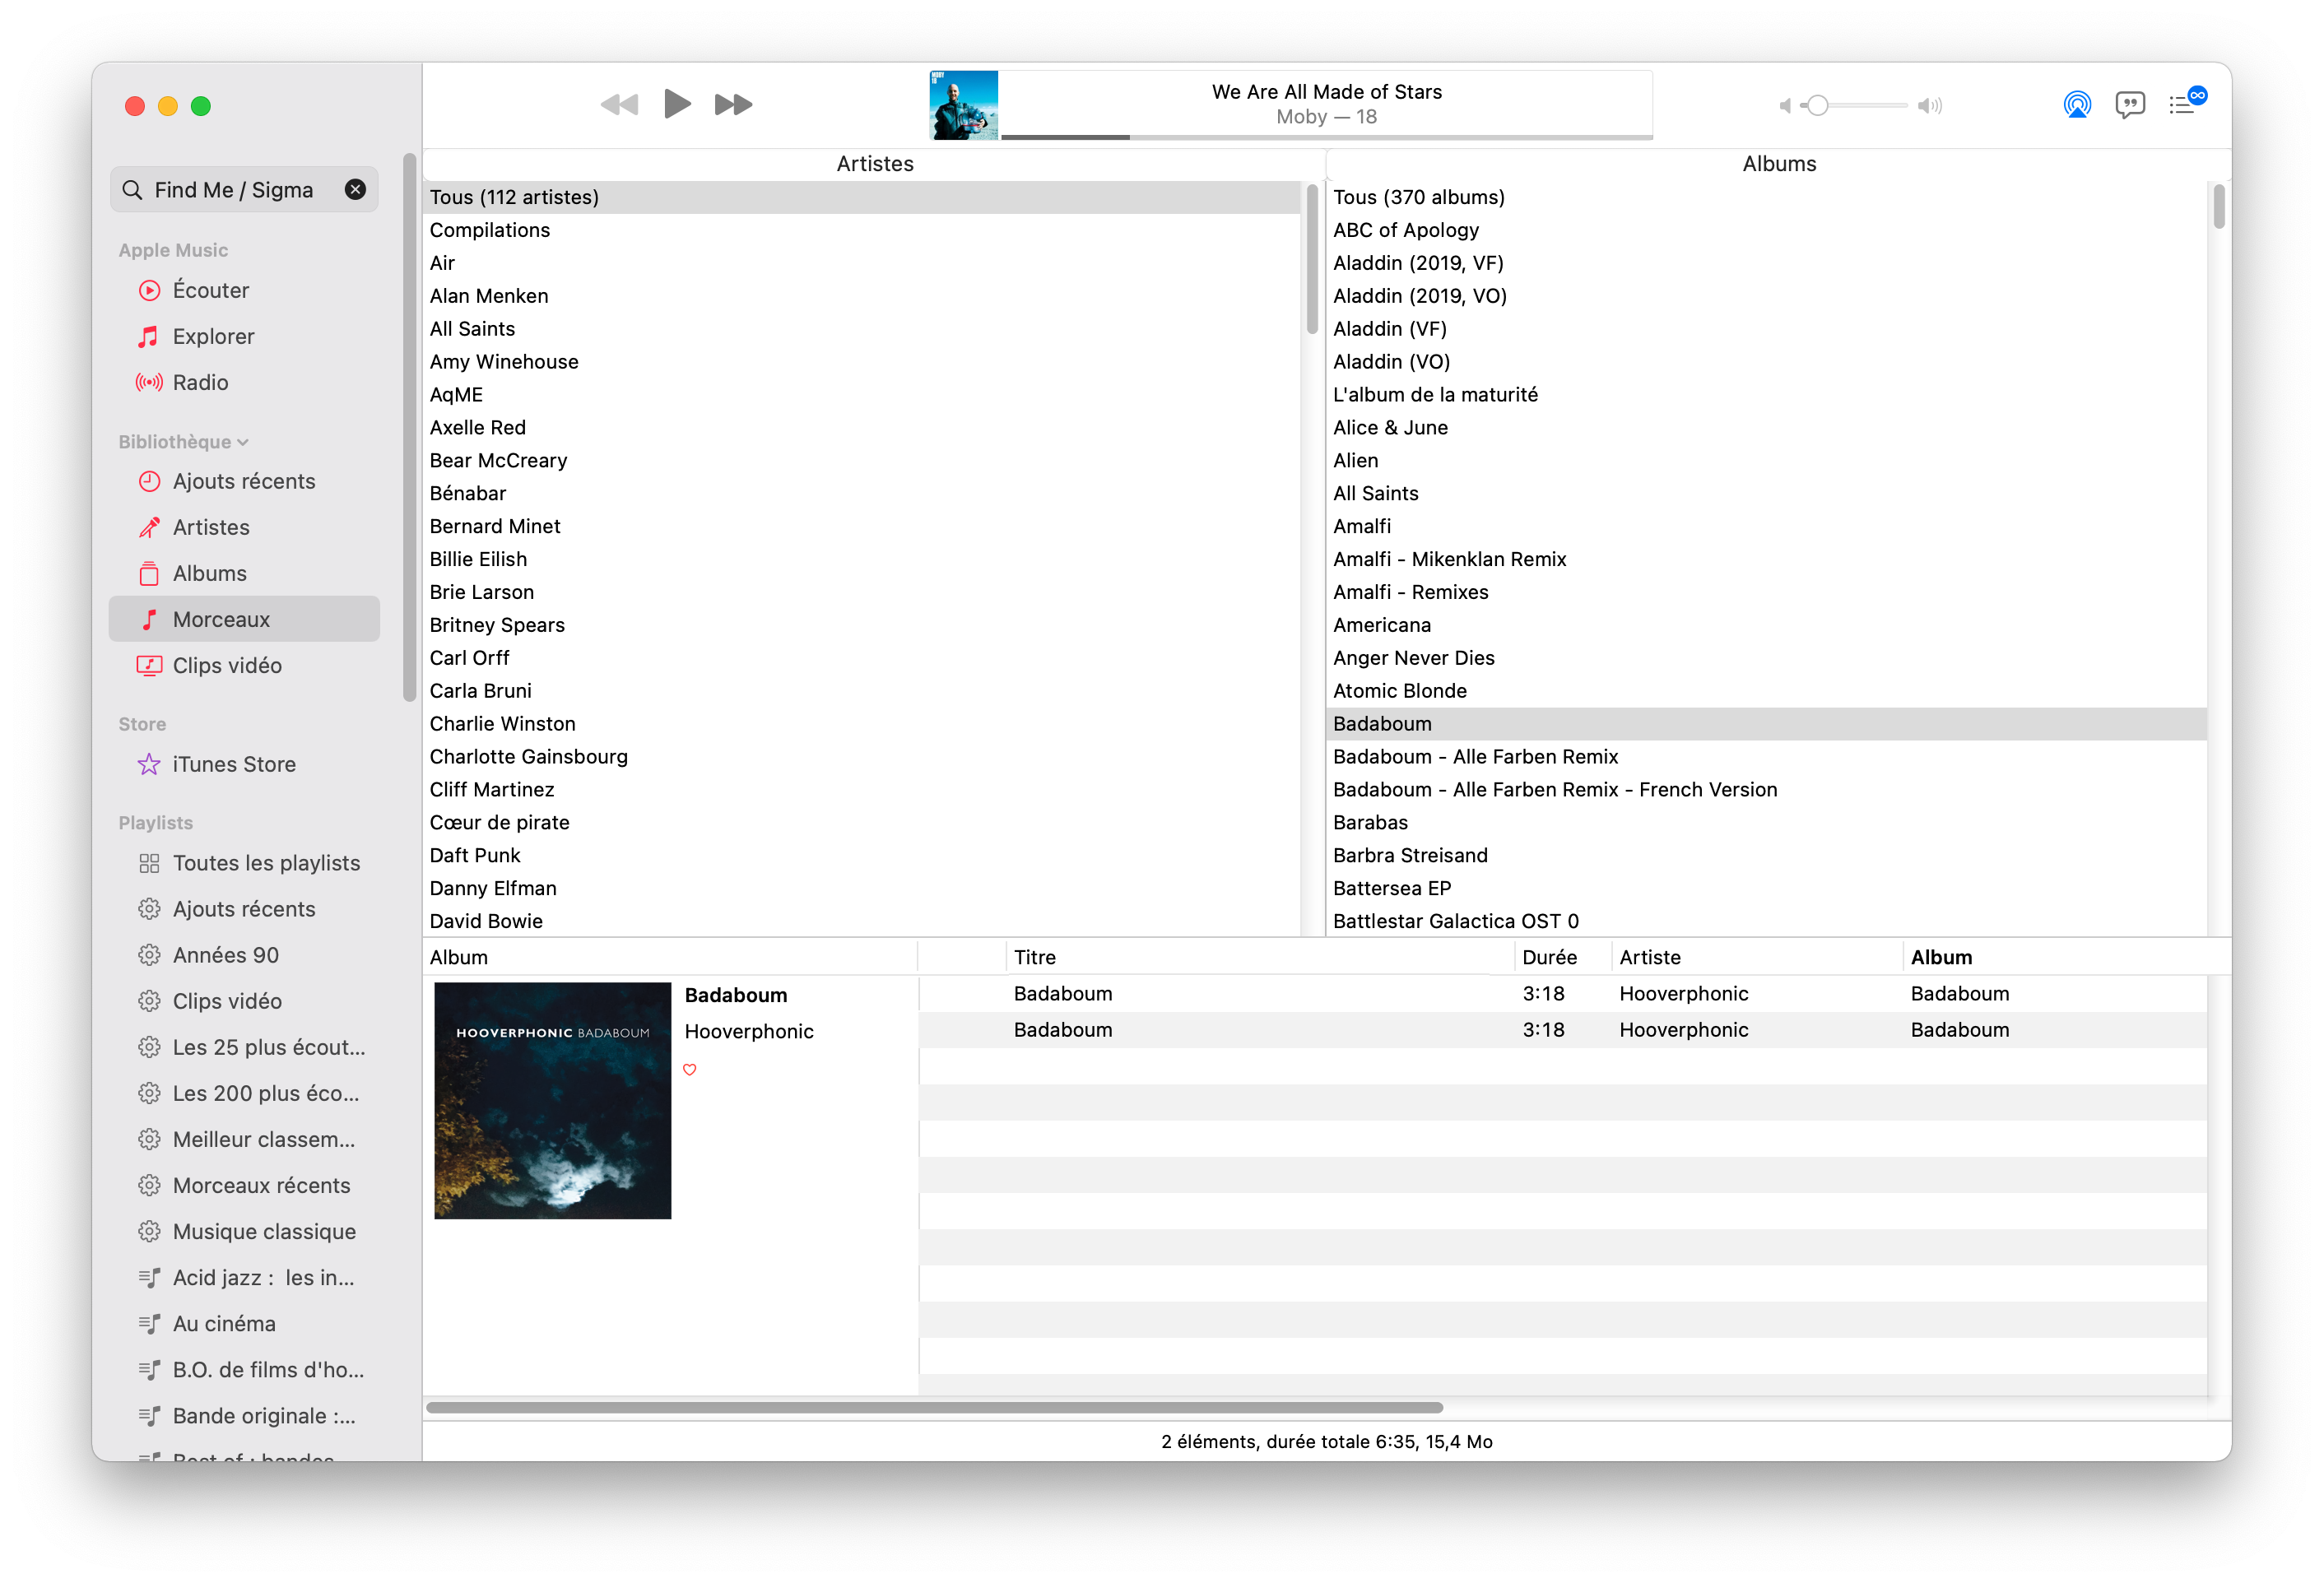Open B.O. de films d'horreur playlist
This screenshot has width=2324, height=1583.
pyautogui.click(x=245, y=1369)
